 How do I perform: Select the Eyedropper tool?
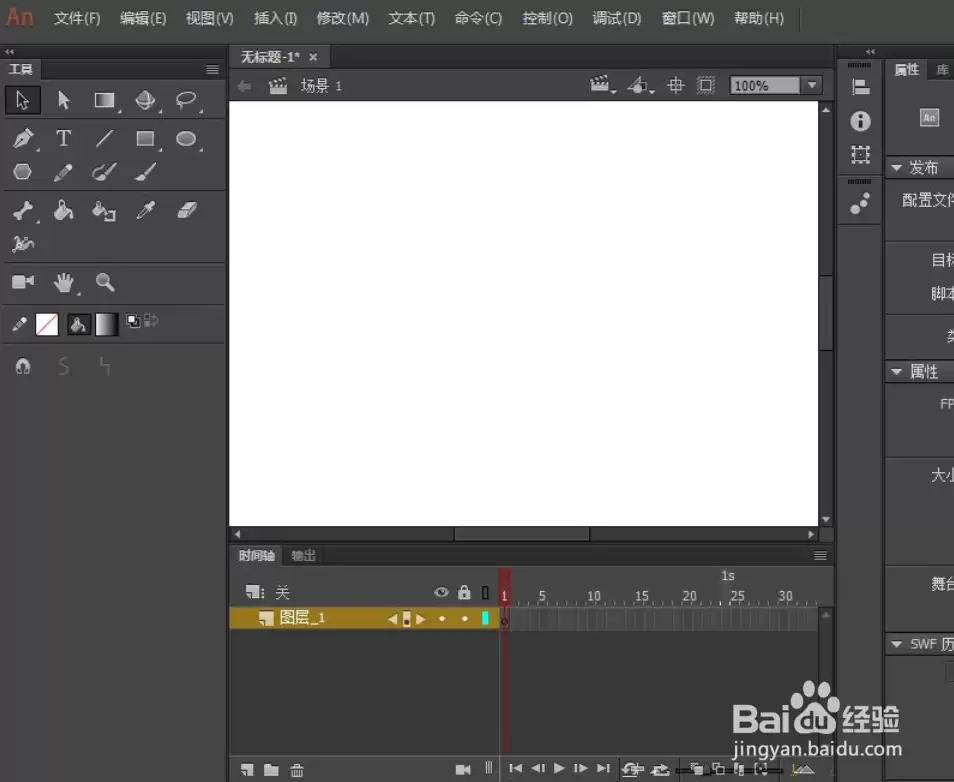click(x=146, y=211)
